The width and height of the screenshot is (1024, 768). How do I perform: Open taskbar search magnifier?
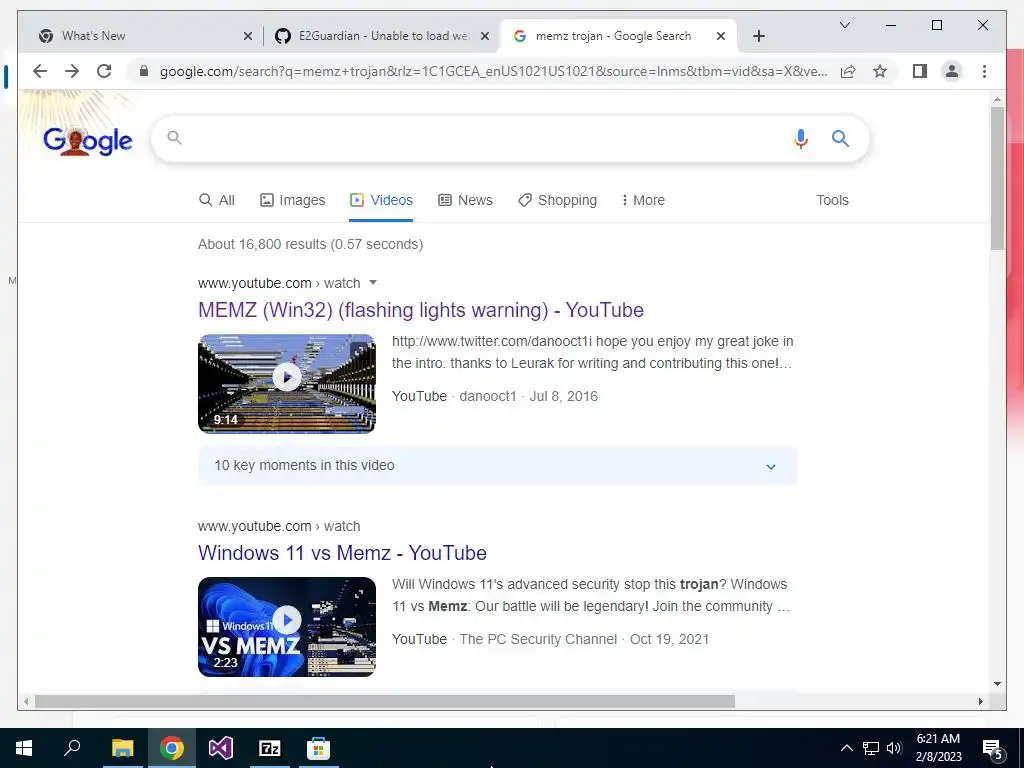click(x=72, y=748)
